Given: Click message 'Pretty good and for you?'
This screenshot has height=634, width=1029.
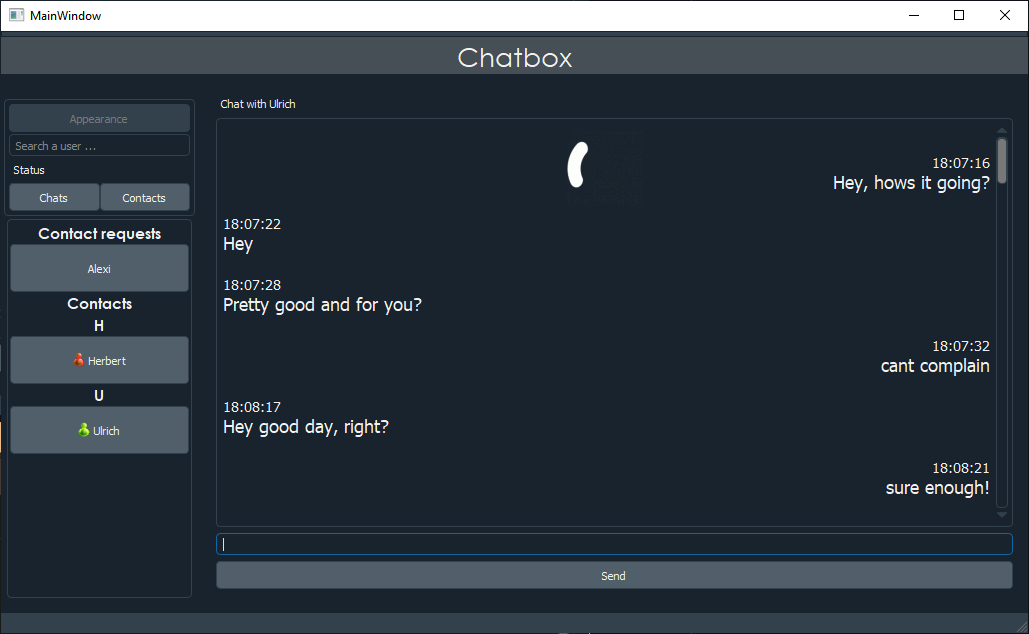Looking at the screenshot, I should click(322, 305).
